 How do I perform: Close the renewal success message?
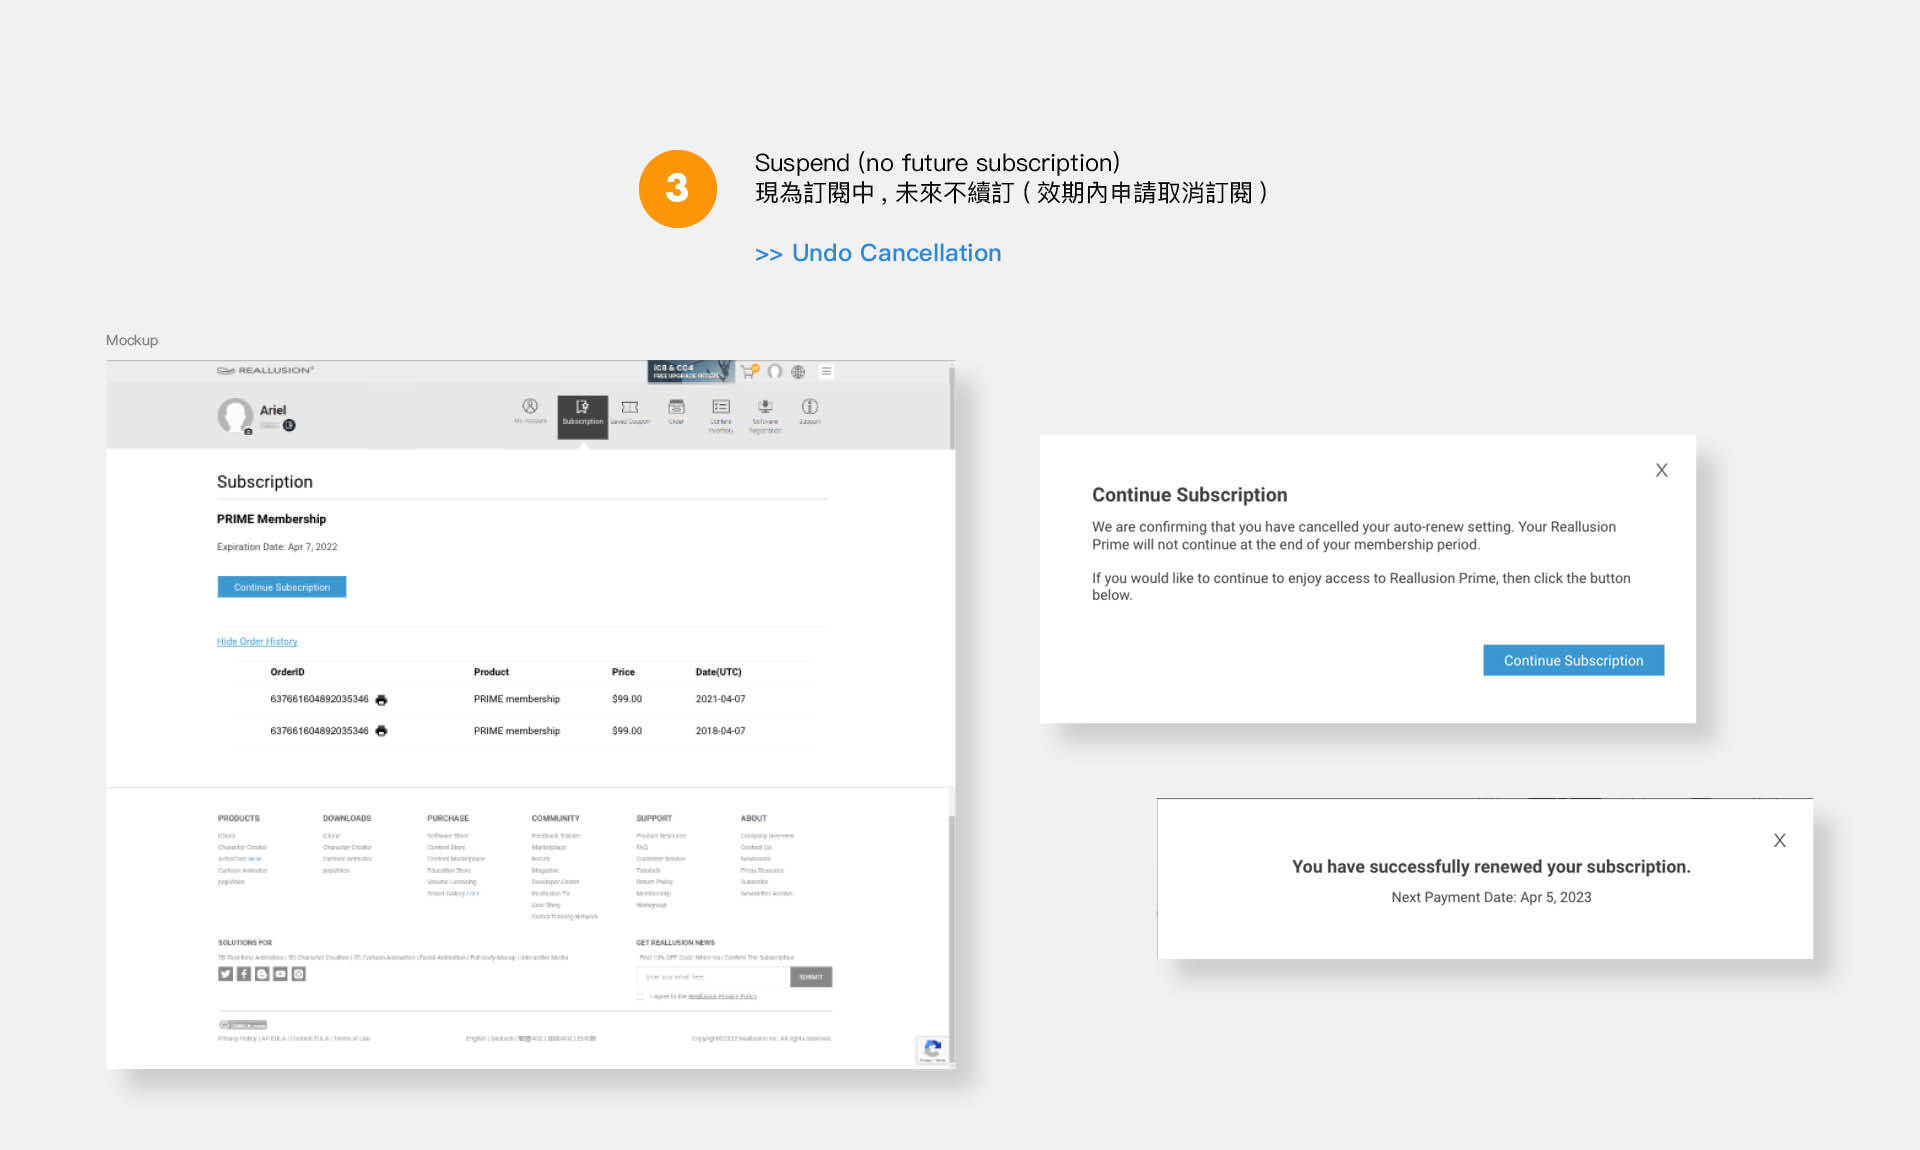[x=1779, y=840]
